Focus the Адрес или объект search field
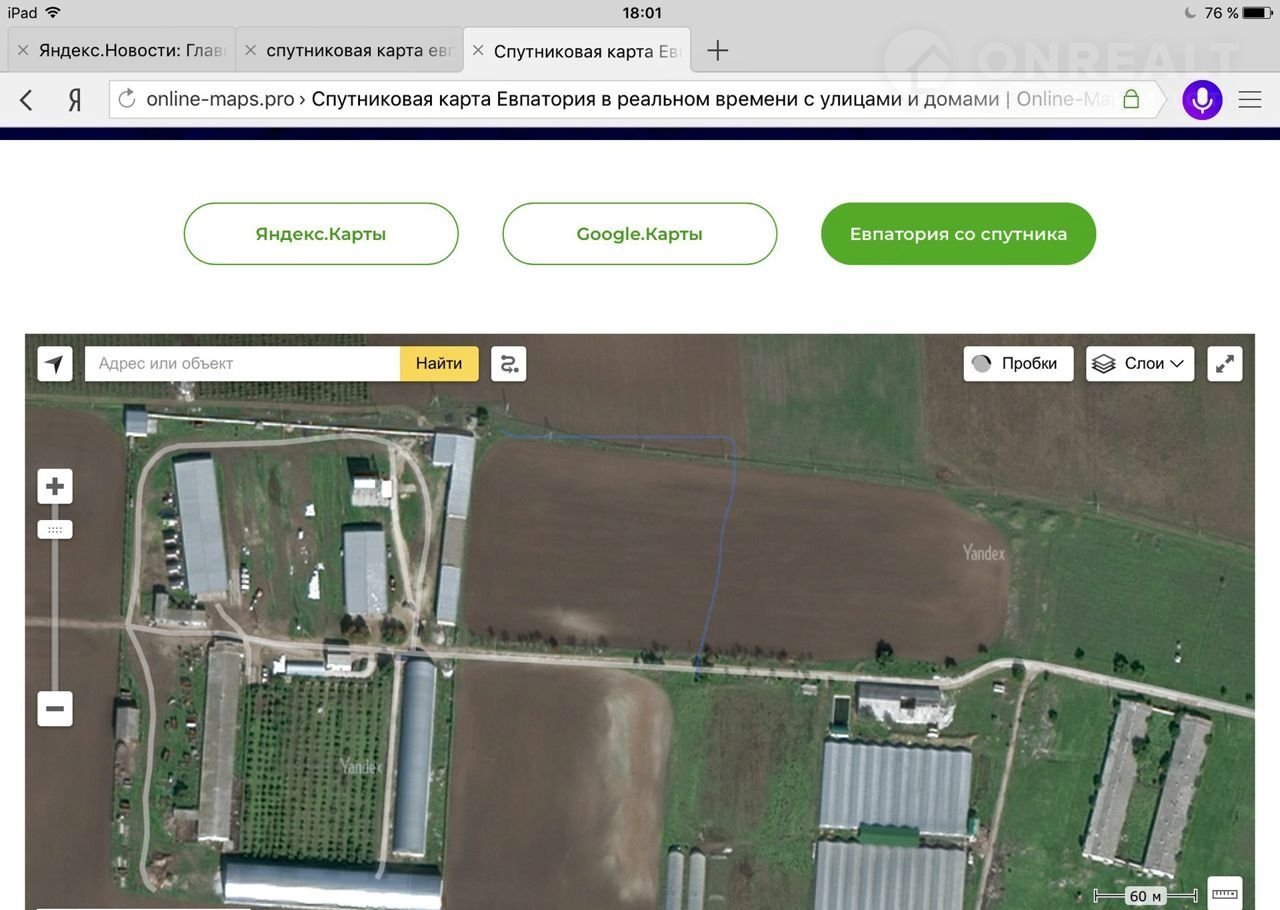Viewport: 1280px width, 910px height. tap(242, 364)
